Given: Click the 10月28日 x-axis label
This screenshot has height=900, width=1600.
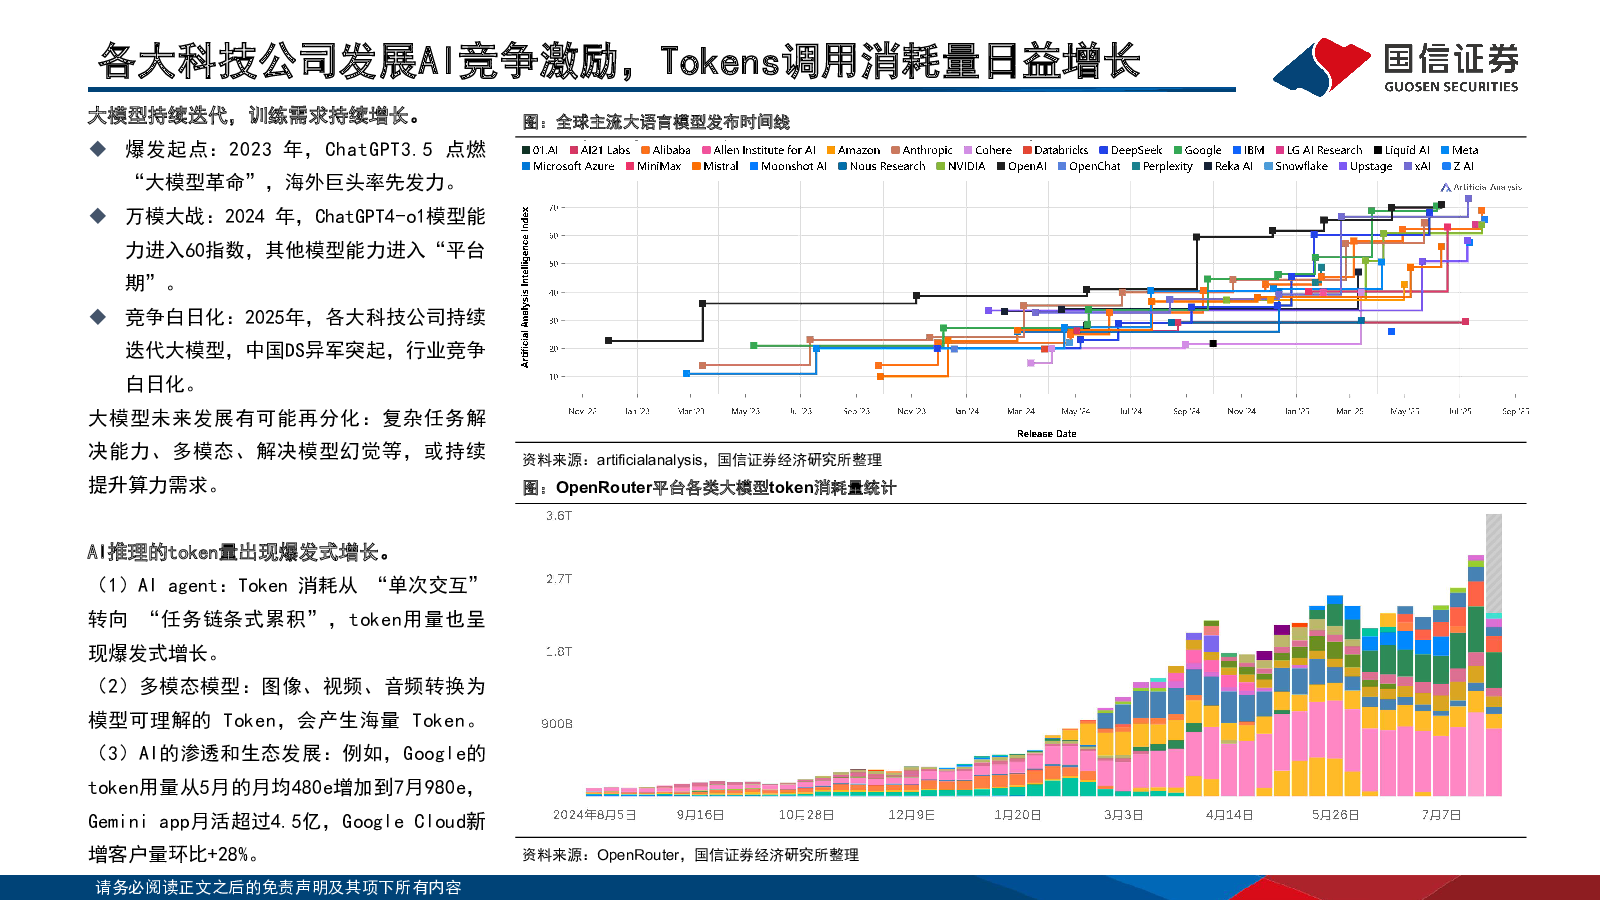Looking at the screenshot, I should click(807, 815).
